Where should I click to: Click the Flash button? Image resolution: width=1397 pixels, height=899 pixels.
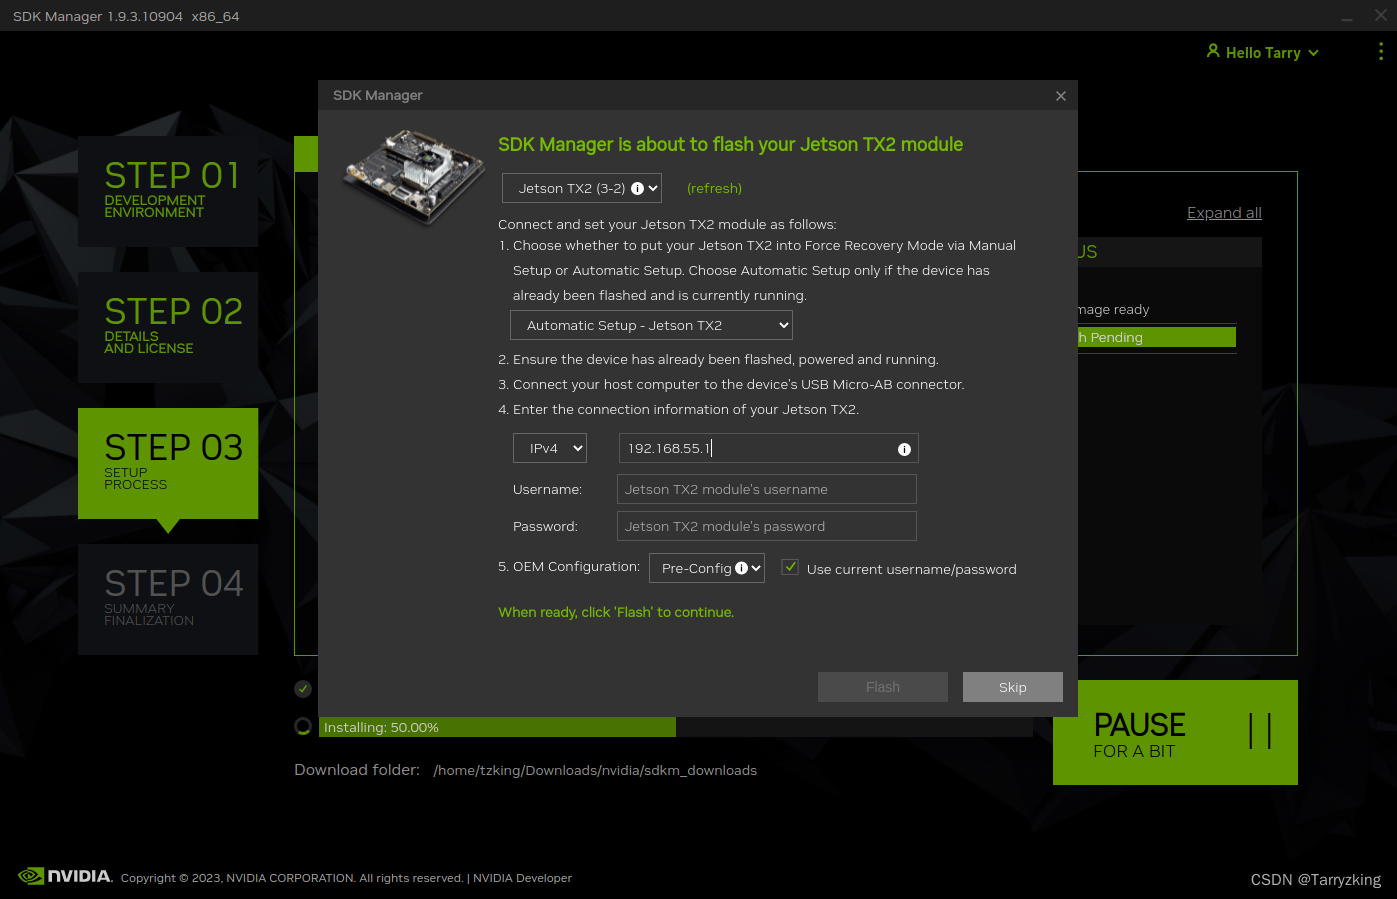[883, 687]
